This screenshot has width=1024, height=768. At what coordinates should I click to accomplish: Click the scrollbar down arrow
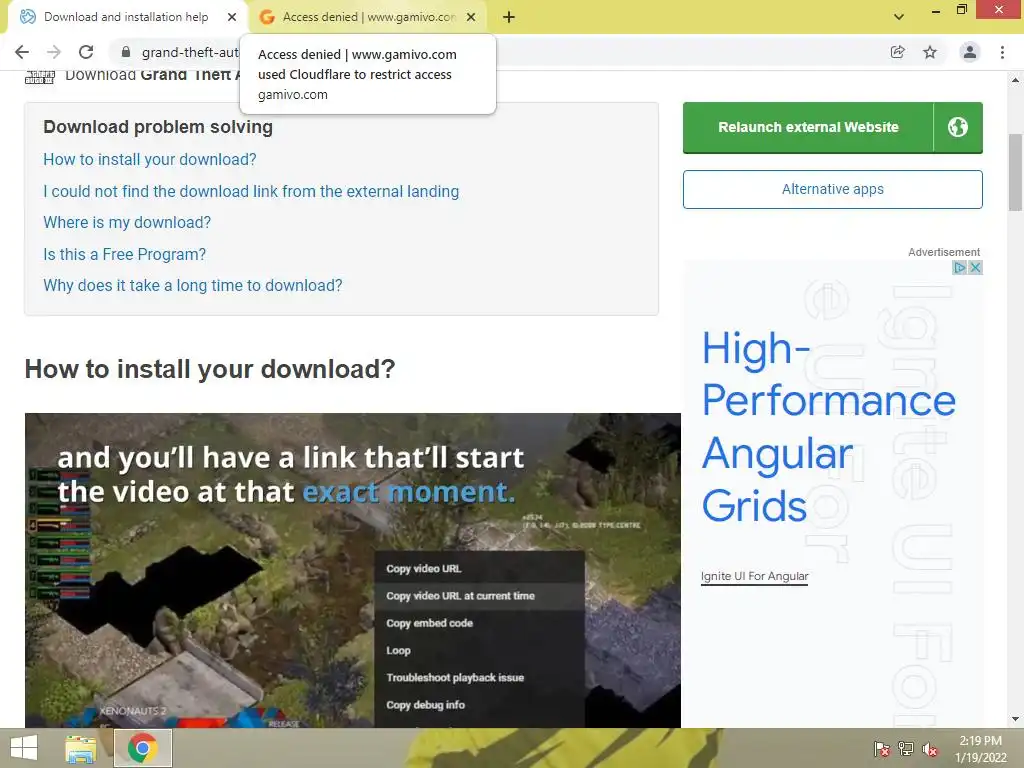point(1015,720)
